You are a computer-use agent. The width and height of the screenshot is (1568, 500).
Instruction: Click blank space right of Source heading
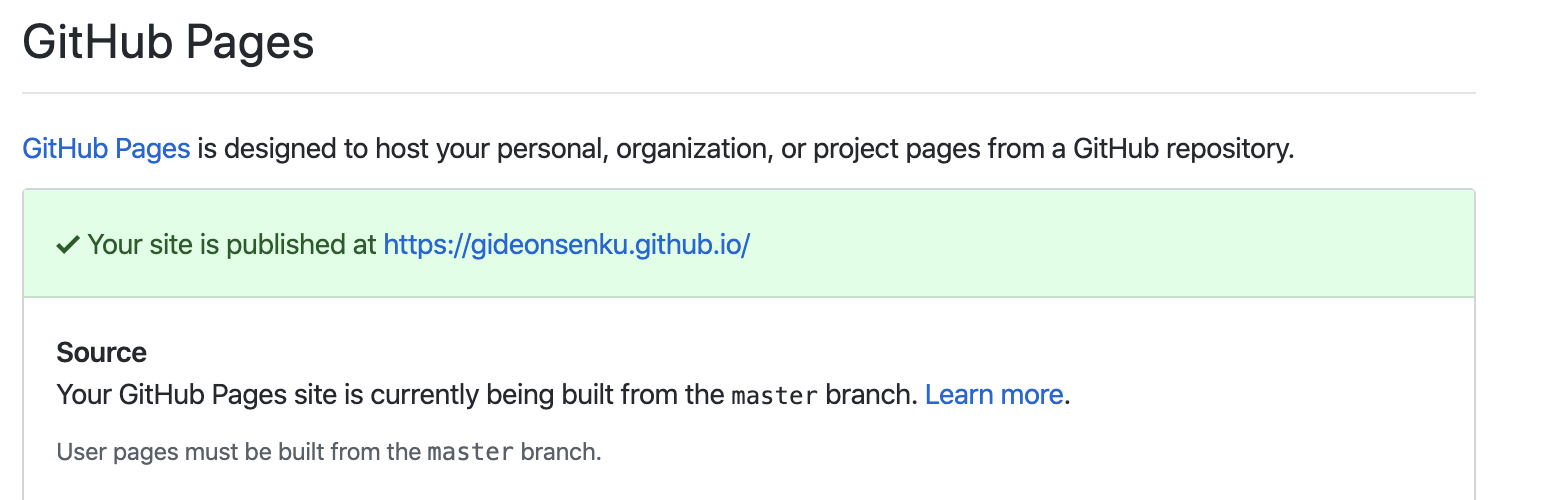pyautogui.click(x=700, y=352)
